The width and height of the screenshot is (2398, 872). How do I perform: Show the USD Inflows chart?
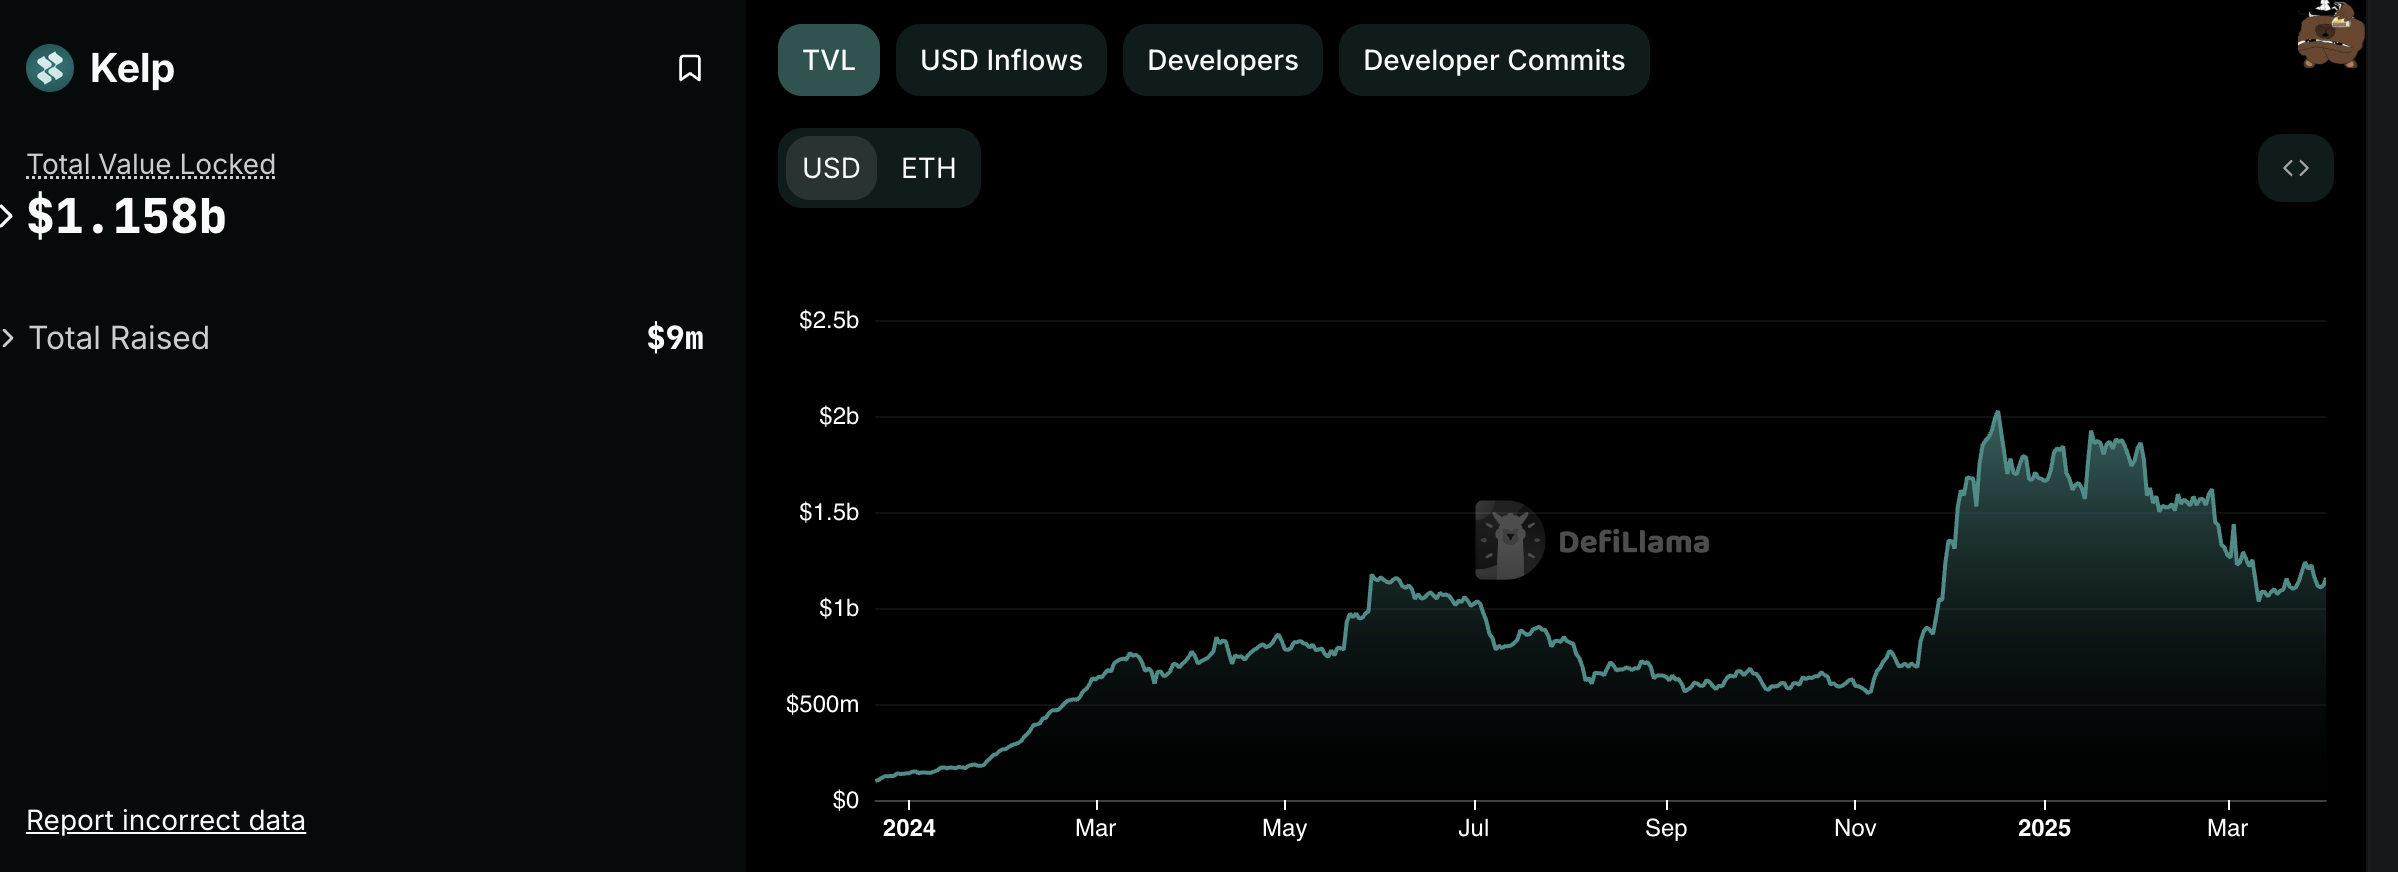click(1001, 60)
